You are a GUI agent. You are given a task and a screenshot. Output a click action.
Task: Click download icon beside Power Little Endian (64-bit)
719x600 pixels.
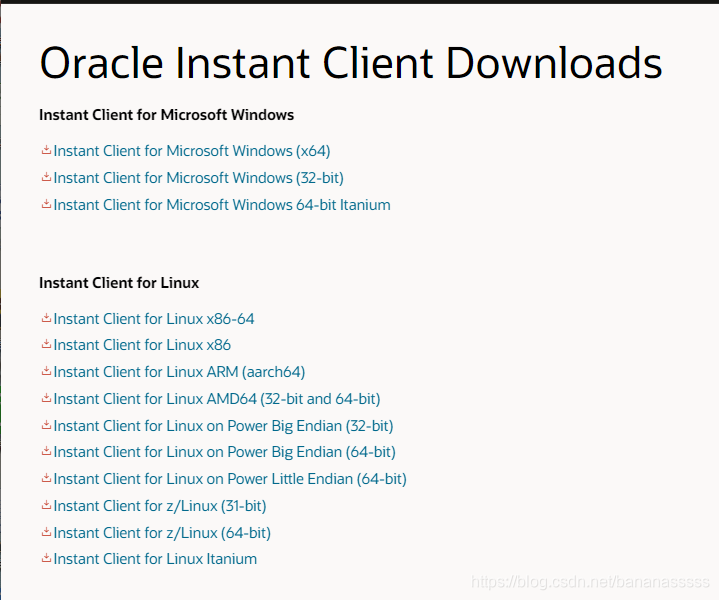tap(46, 478)
